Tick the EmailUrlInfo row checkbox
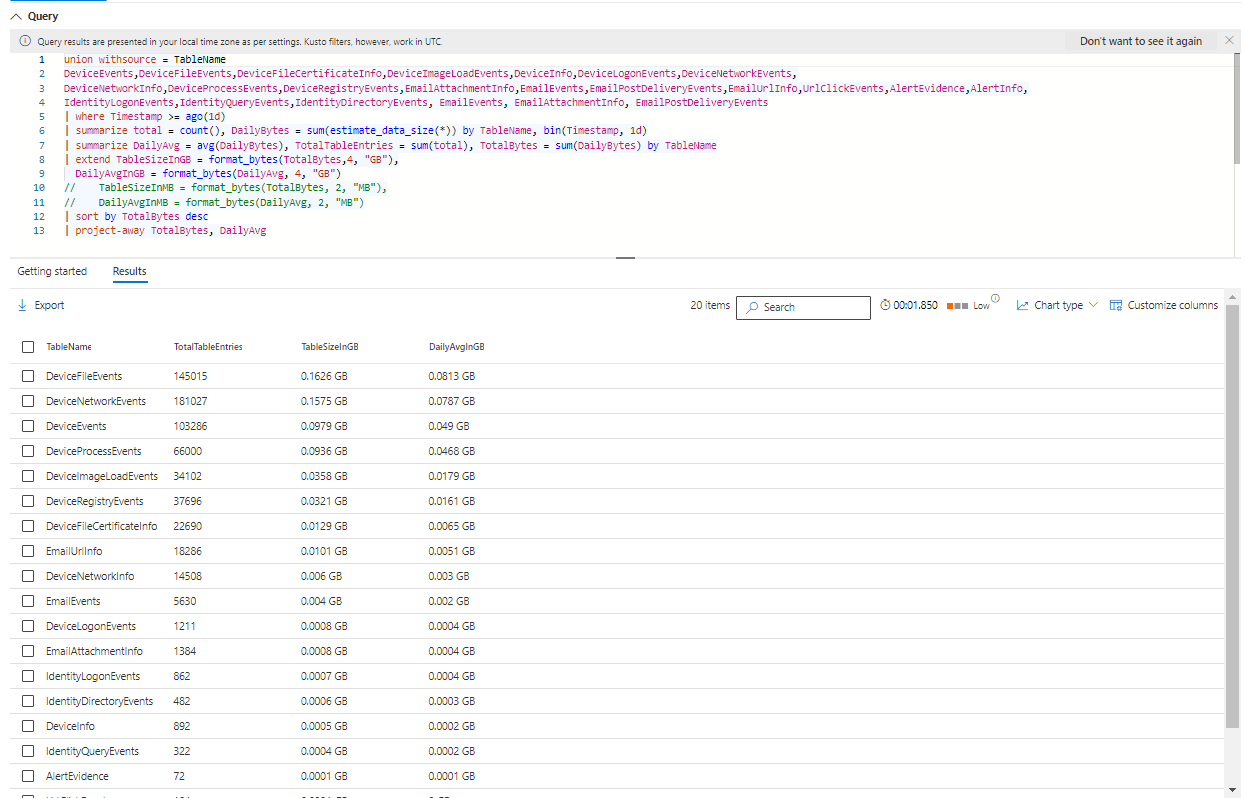 [x=28, y=551]
